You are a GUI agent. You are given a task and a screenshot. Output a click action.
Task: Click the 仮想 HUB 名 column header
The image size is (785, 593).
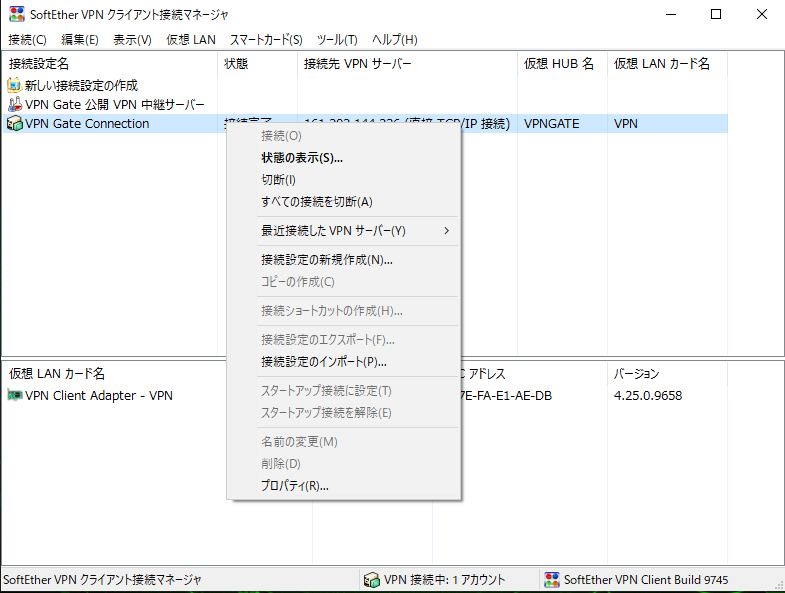561,64
